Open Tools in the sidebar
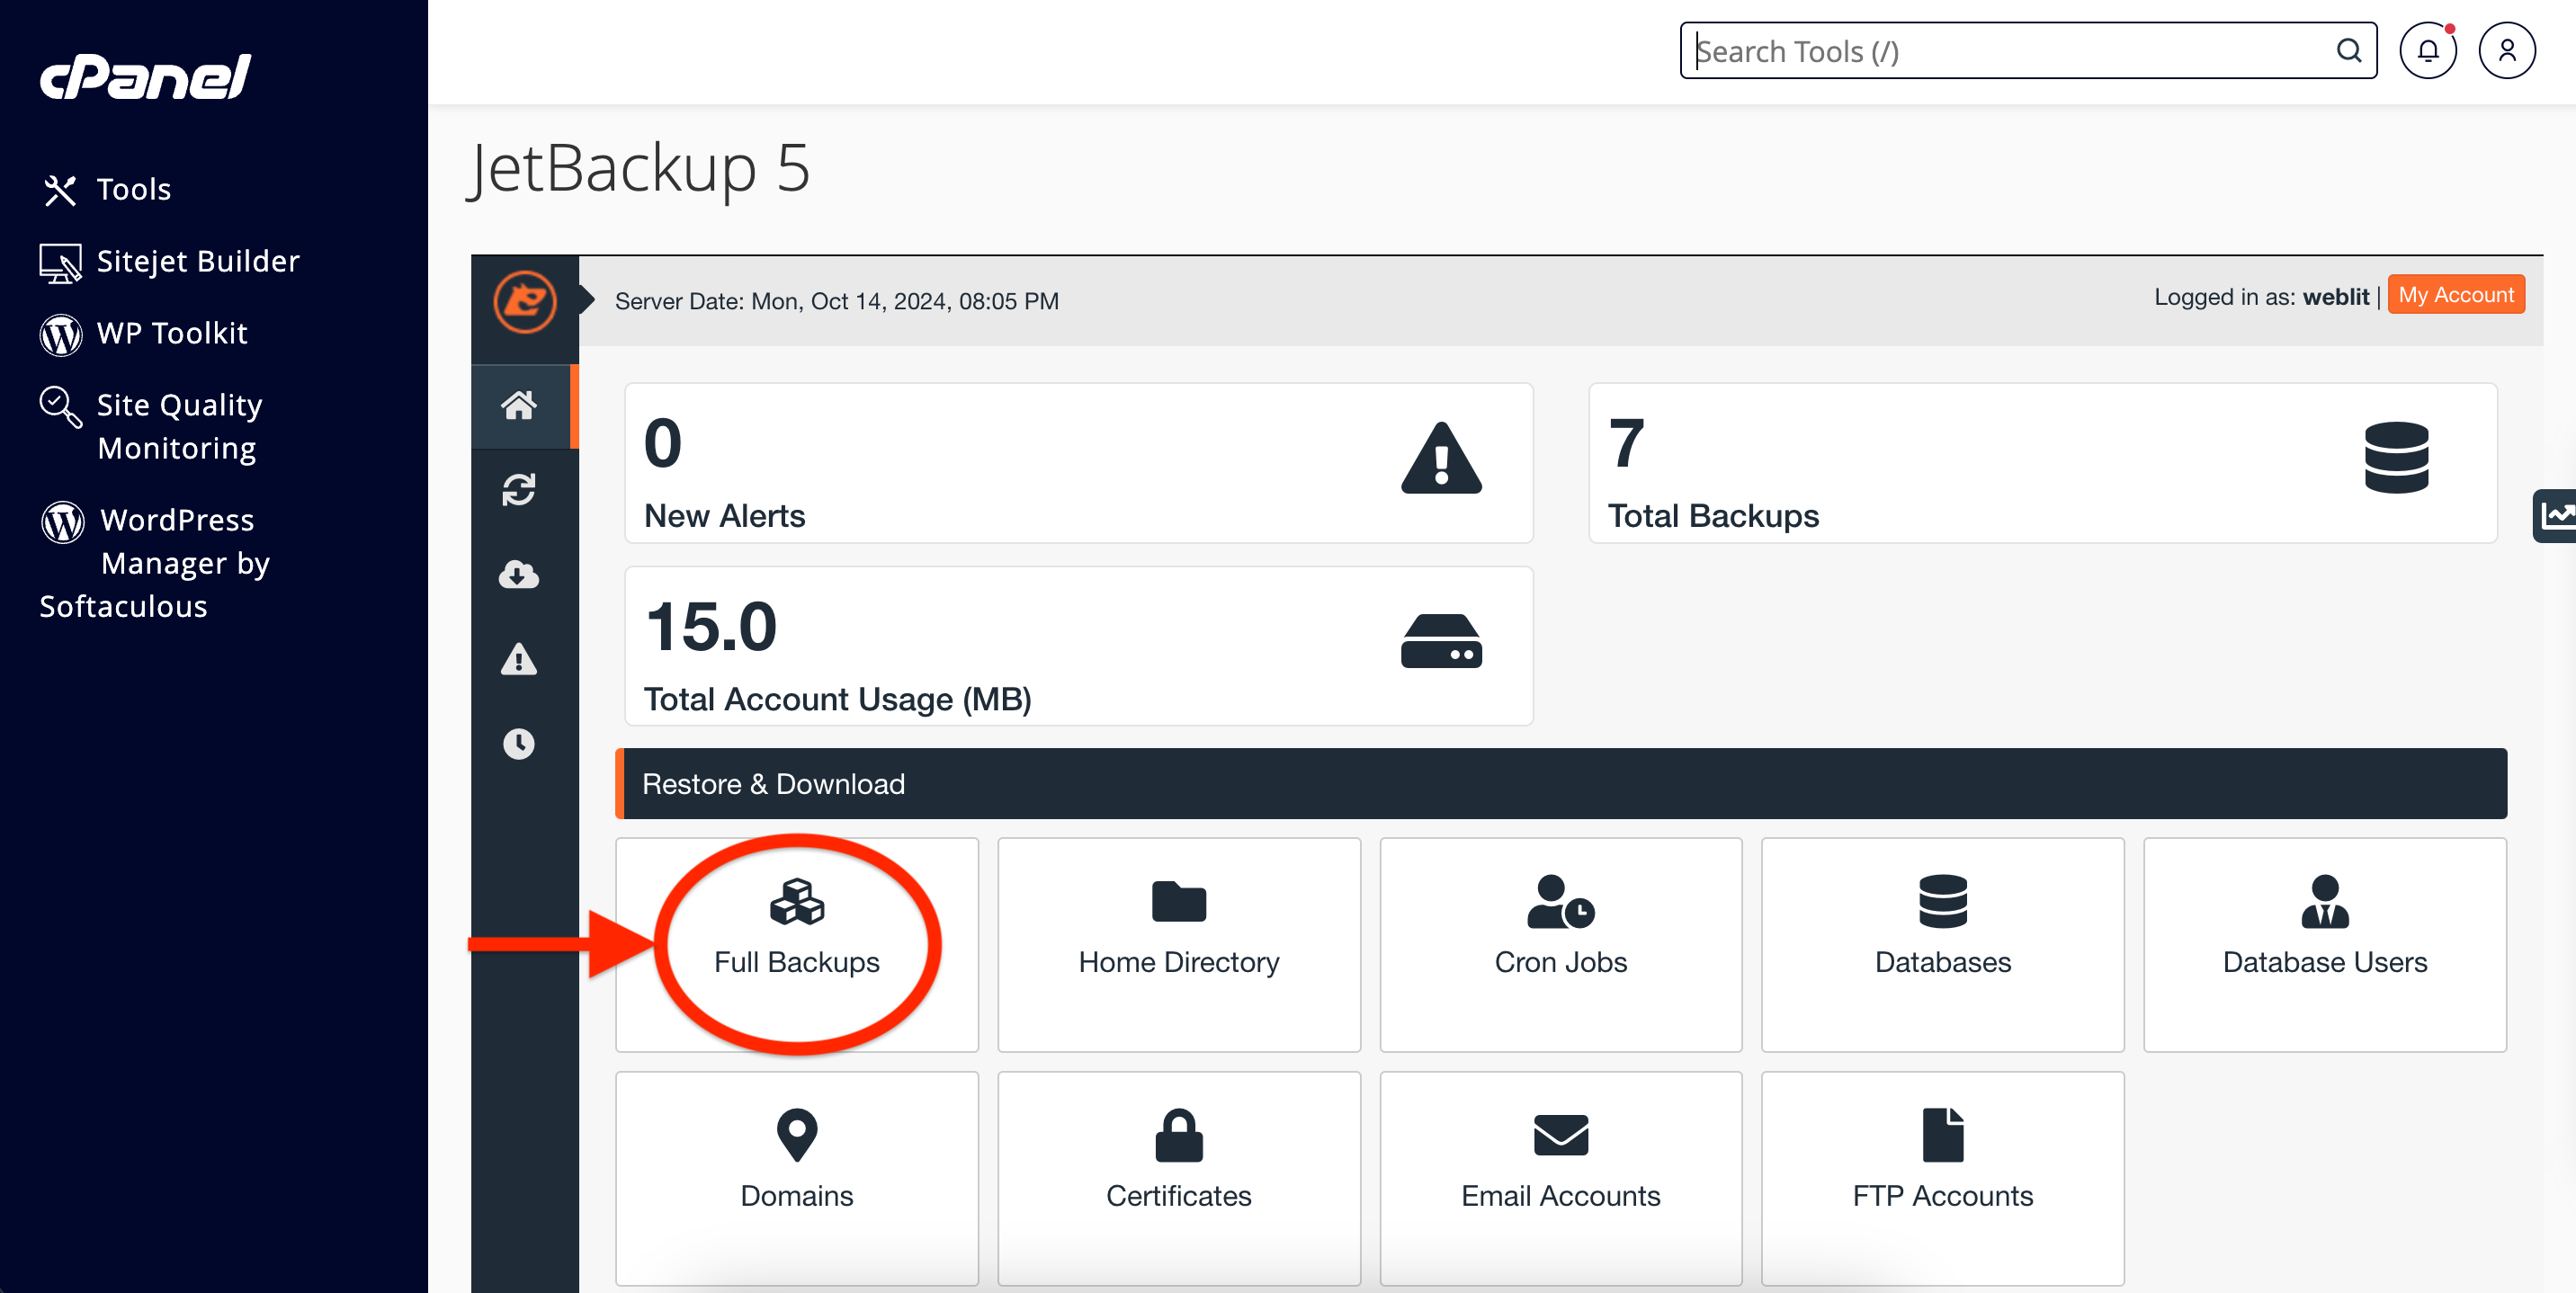 coord(107,189)
